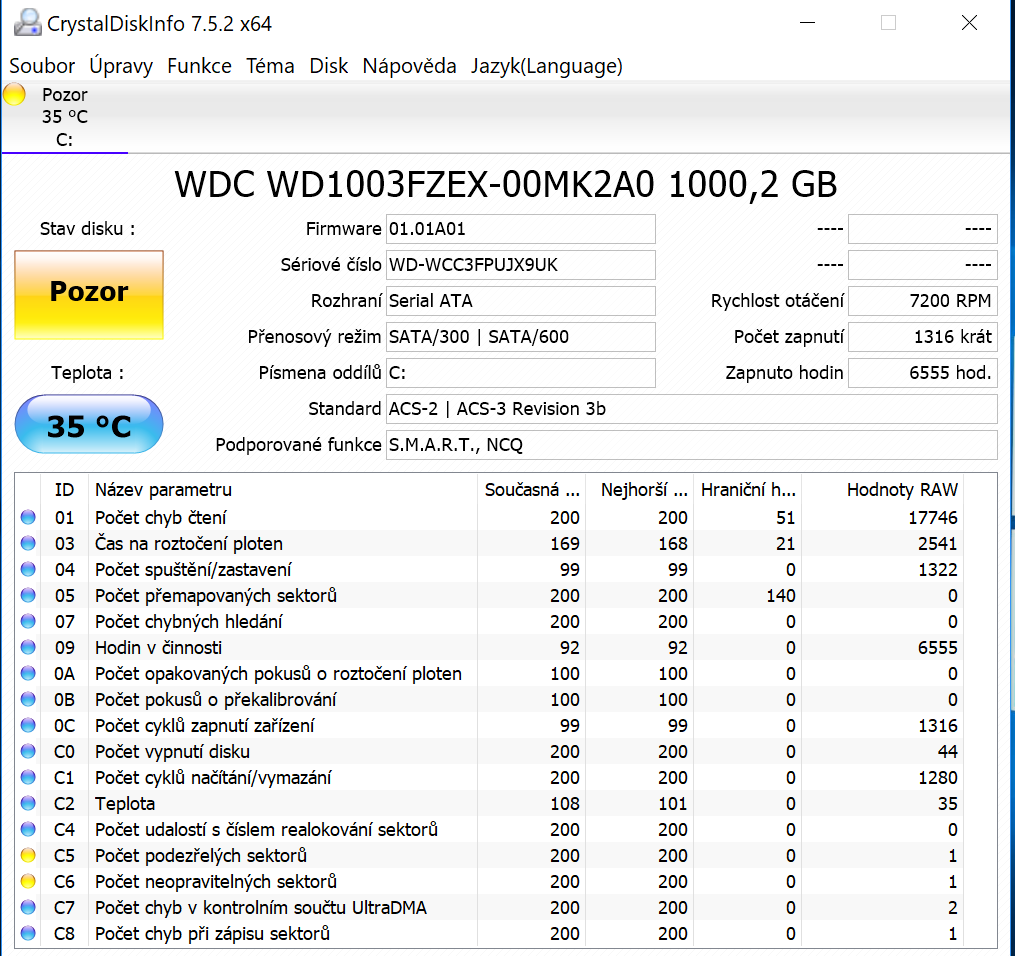The image size is (1015, 956).
Task: Select the row Počet podezřelých sektorů
Action: point(489,855)
